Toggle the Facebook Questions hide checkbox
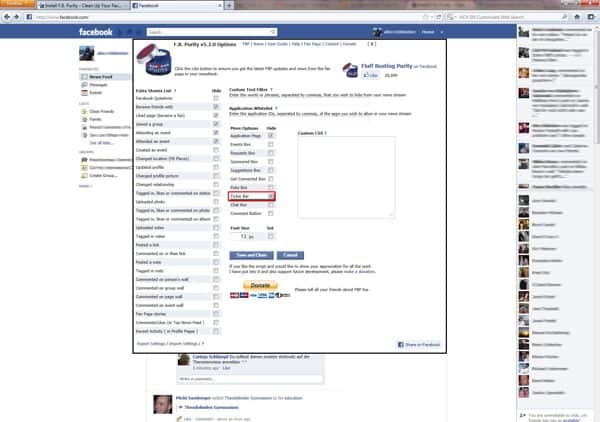 tap(216, 98)
